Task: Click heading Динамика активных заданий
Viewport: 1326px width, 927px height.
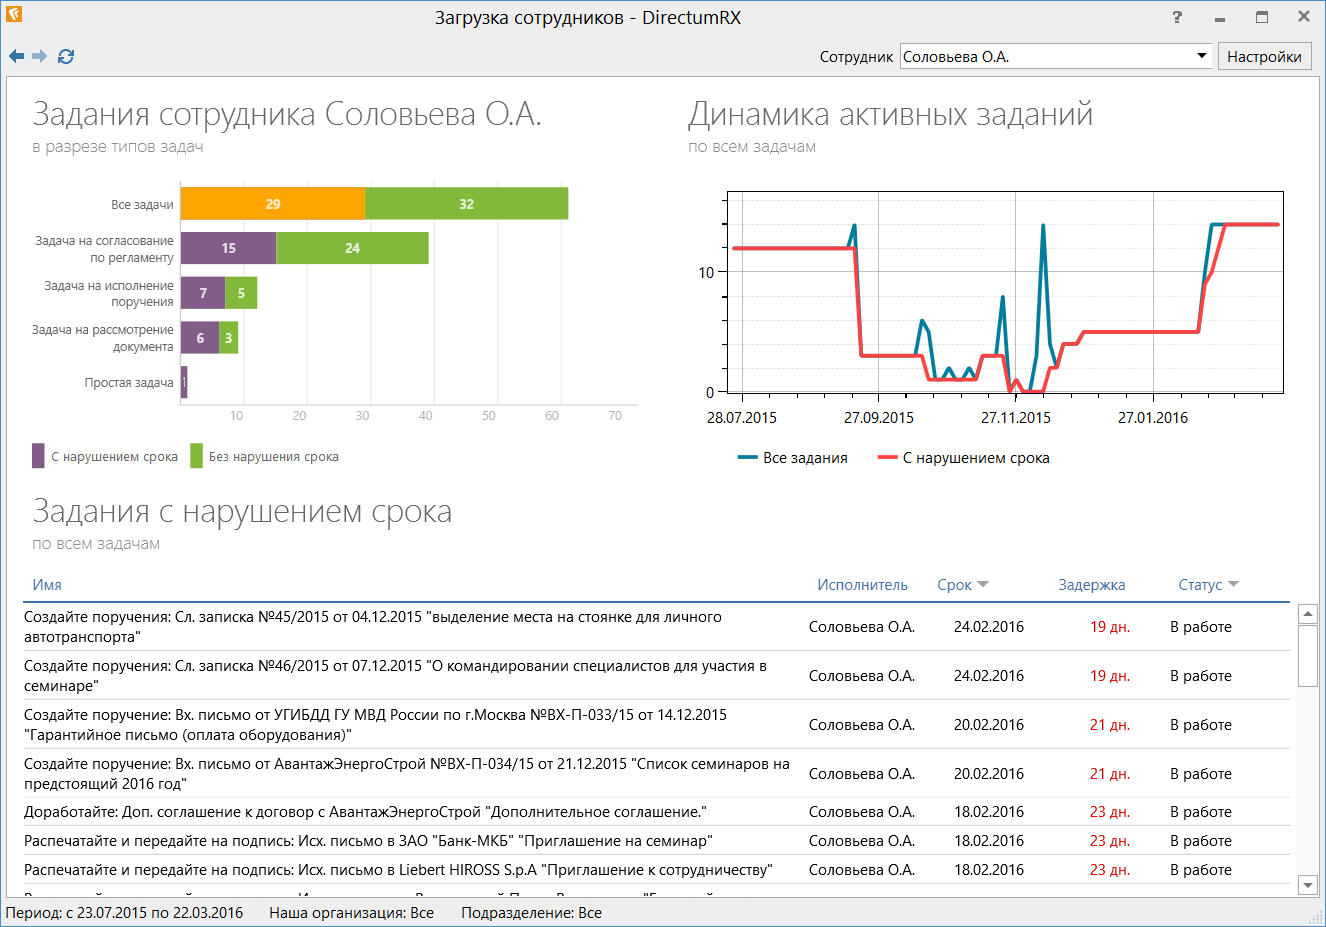Action: click(890, 114)
